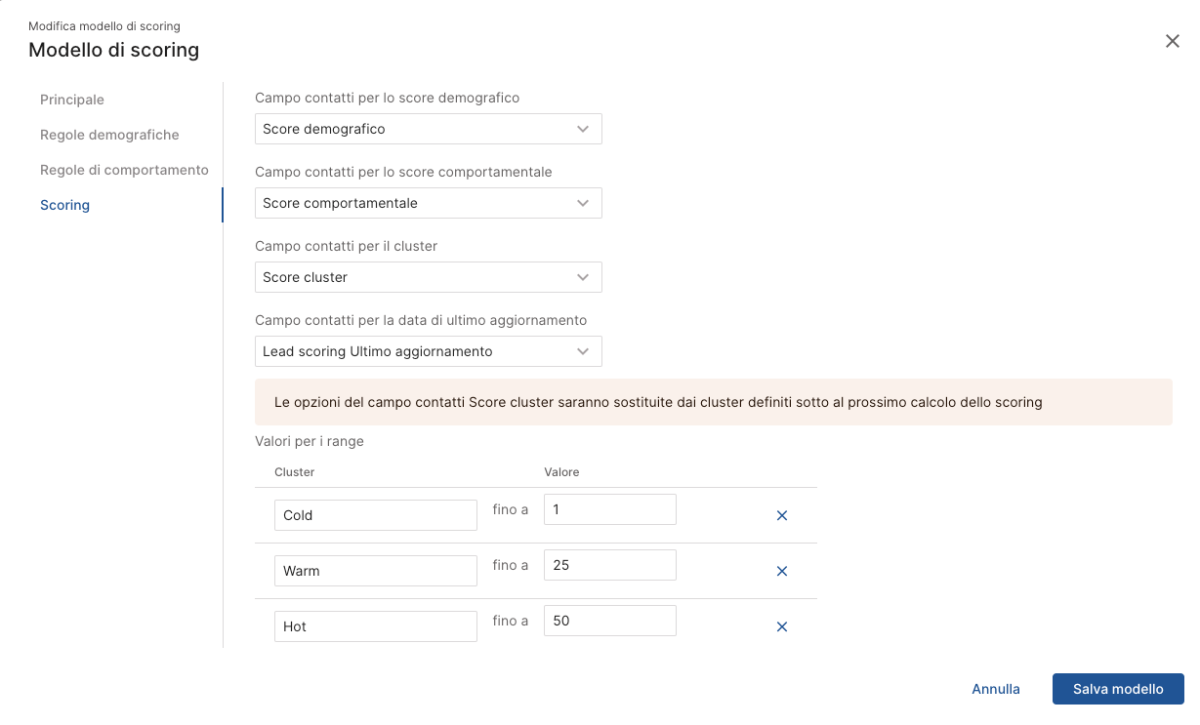Viewport: 1200px width, 725px height.
Task: Click the Warm value field showing 25
Action: [609, 565]
